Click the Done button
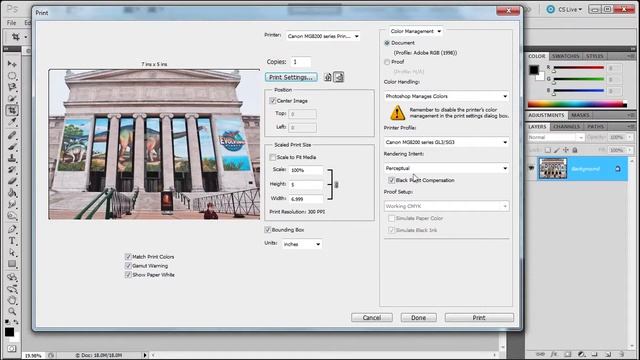Viewport: 640px width, 360px height. point(418,318)
